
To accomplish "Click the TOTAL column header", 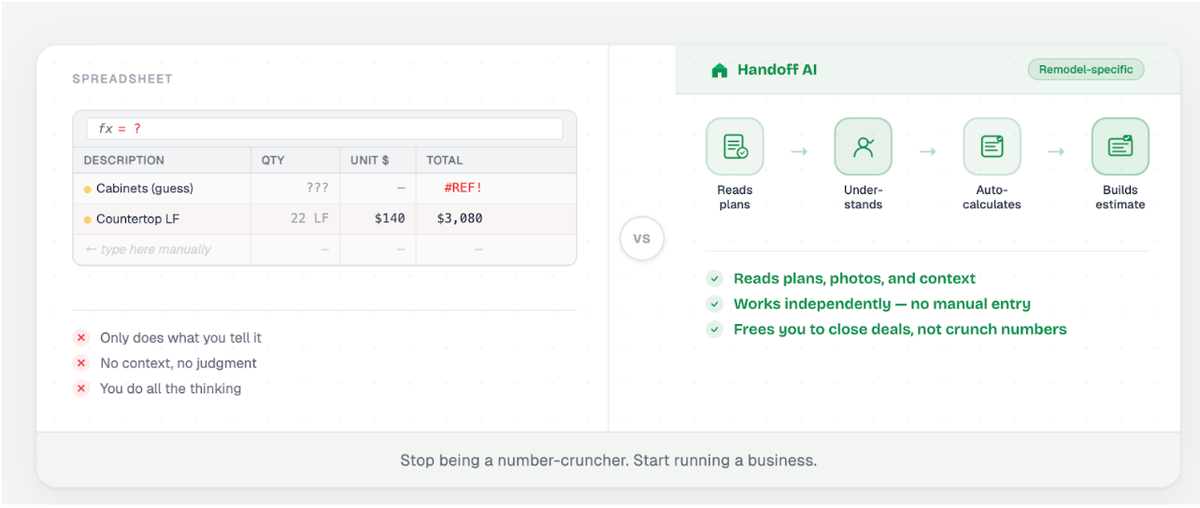I will click(444, 160).
